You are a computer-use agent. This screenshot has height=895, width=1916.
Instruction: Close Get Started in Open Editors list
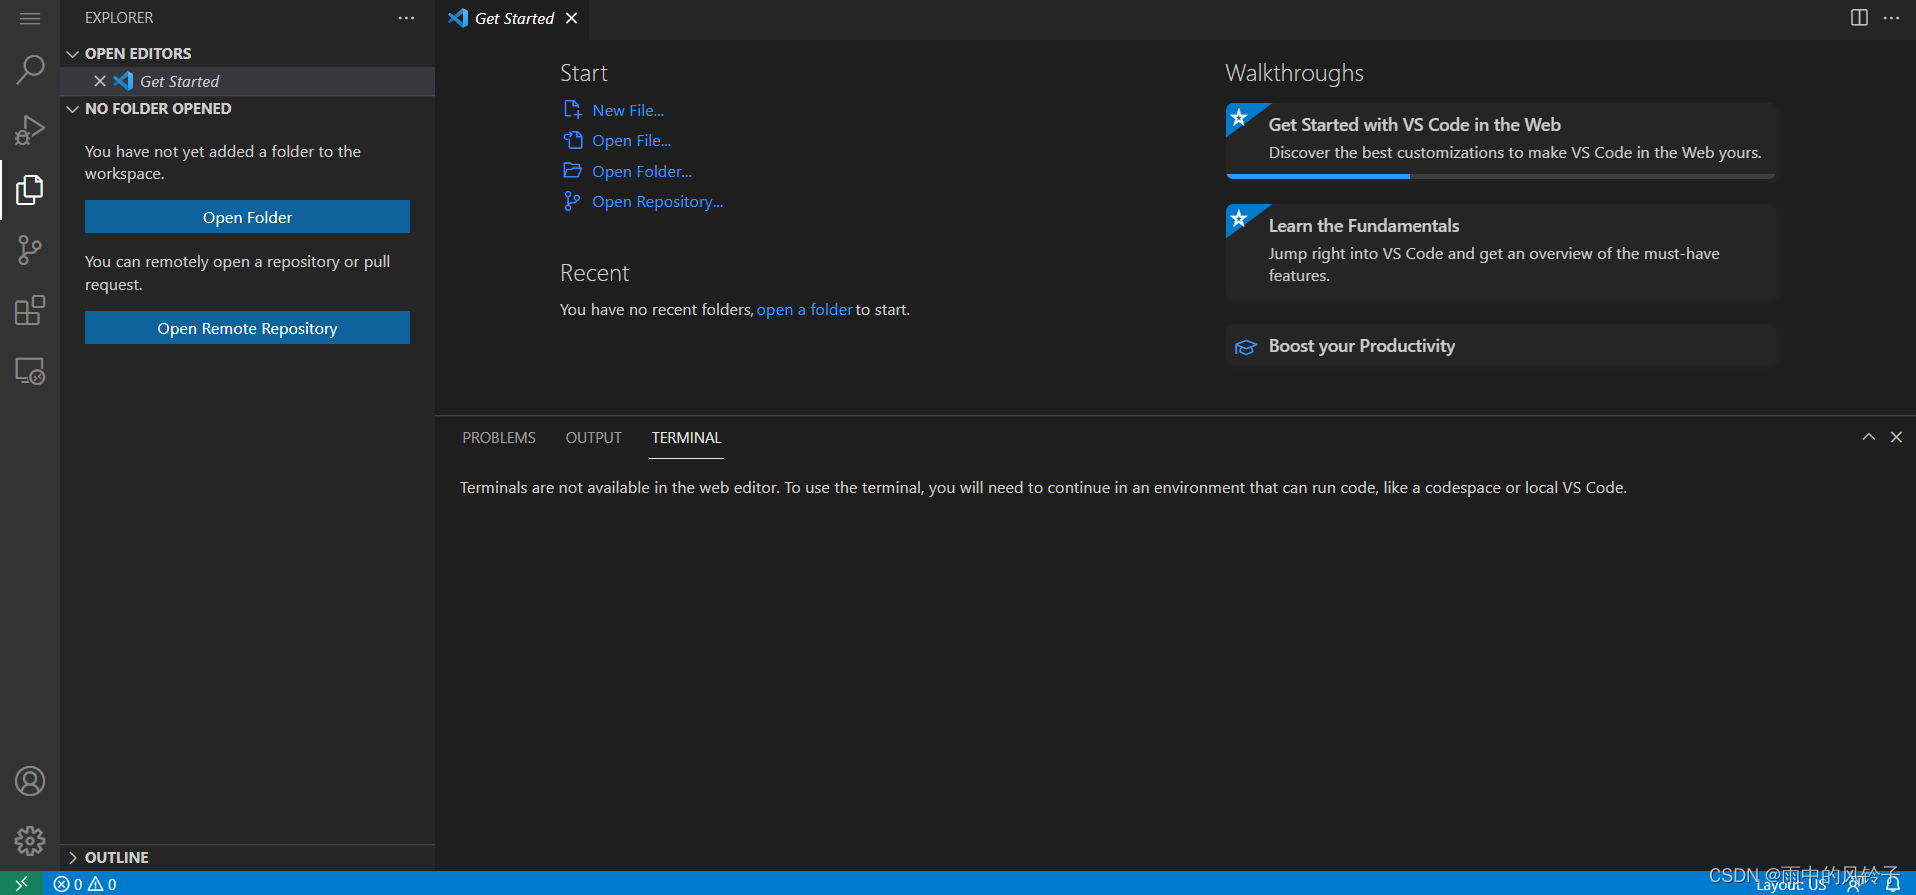[x=100, y=81]
